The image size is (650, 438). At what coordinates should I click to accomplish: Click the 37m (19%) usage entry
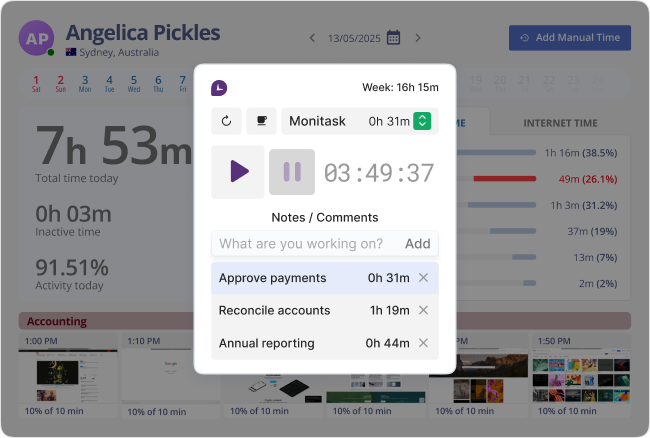click(592, 231)
